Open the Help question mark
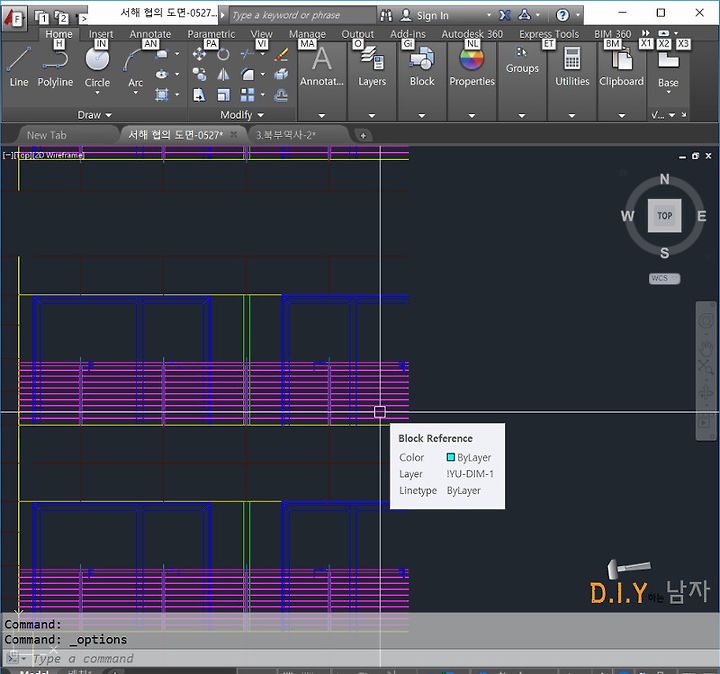The height and width of the screenshot is (674, 720). tap(562, 15)
